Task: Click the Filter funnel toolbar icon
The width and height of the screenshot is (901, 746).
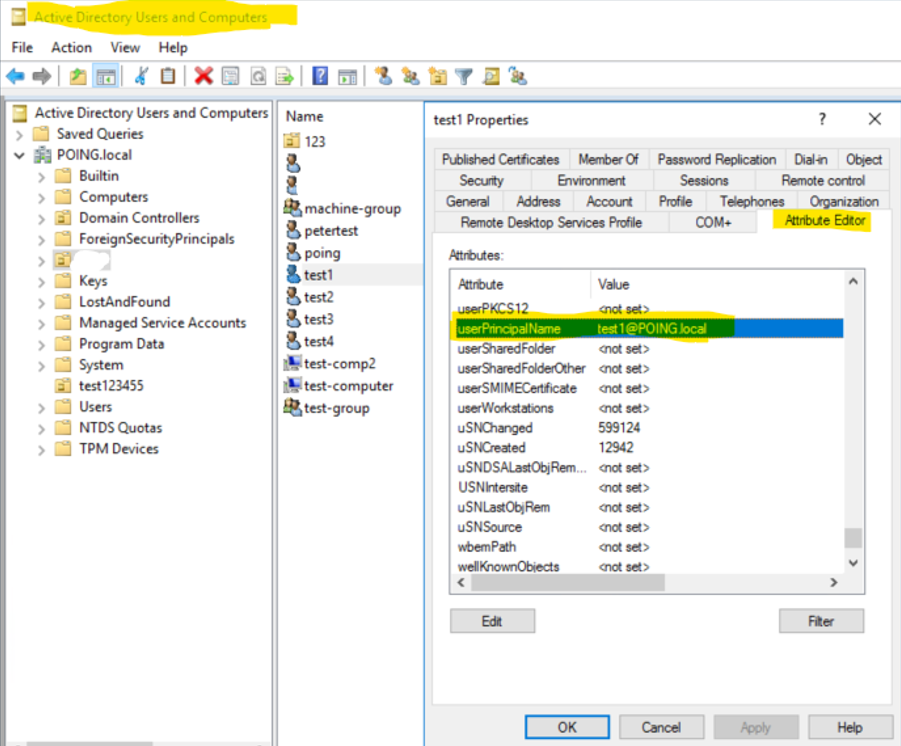Action: (x=463, y=76)
